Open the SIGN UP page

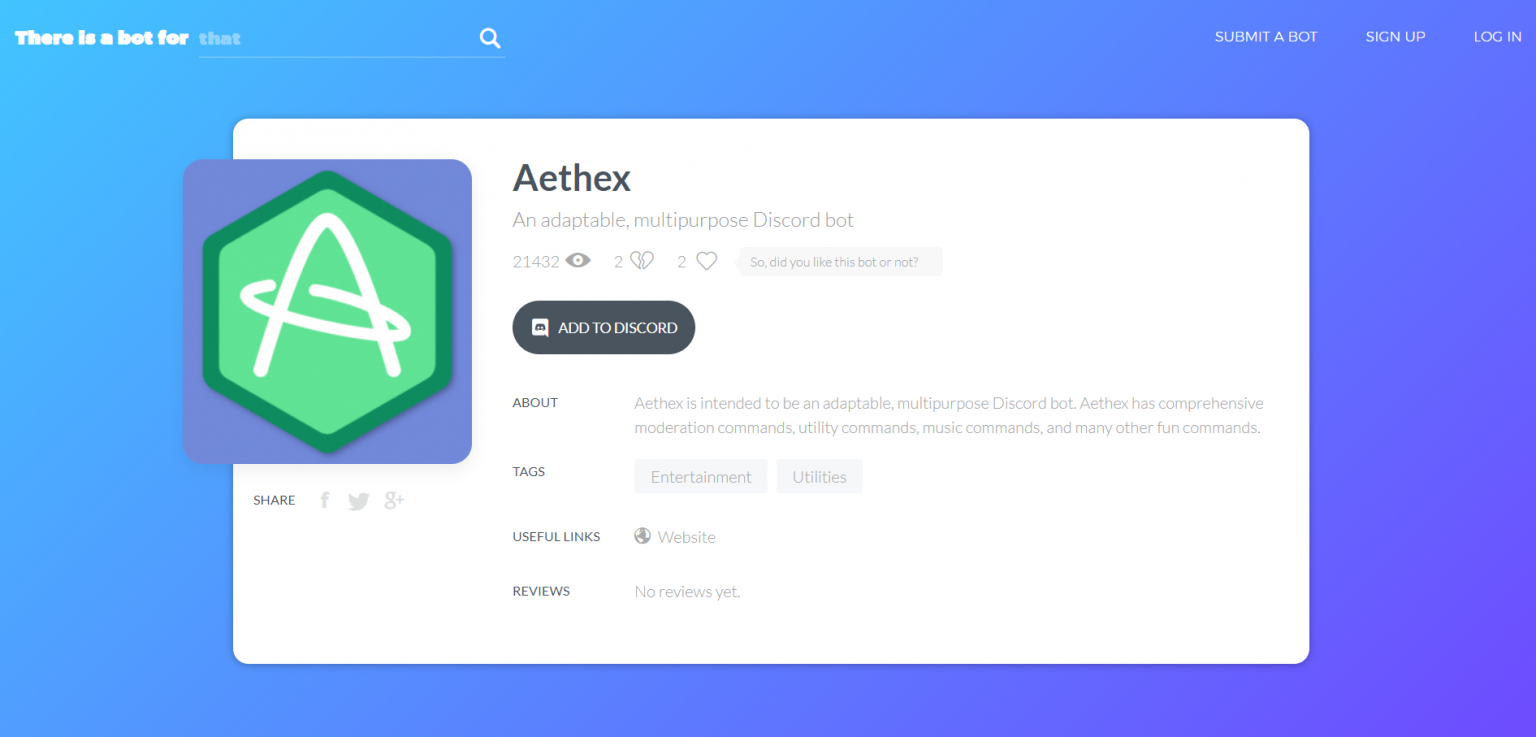point(1395,36)
